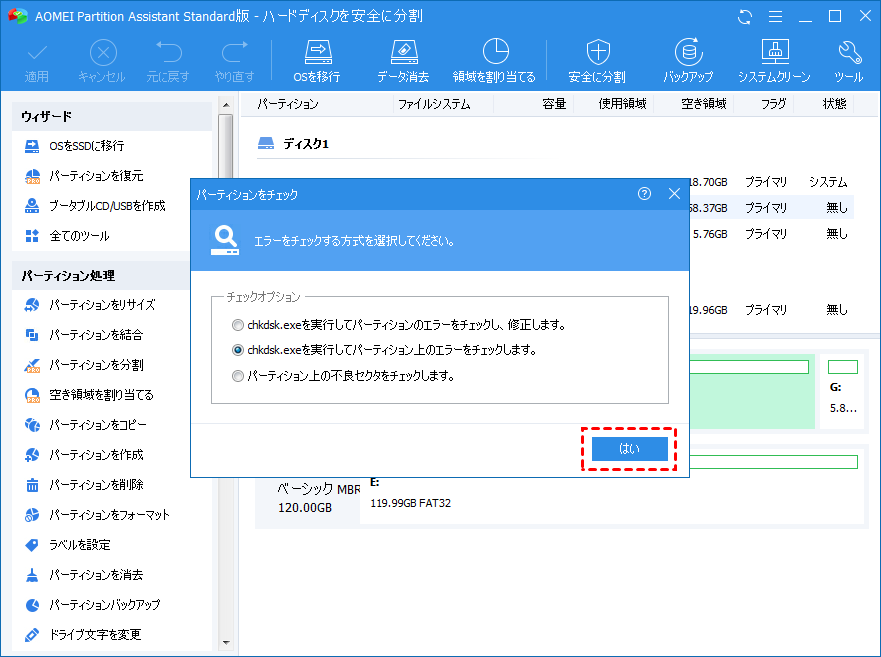This screenshot has height=657, width=881.
Task: Click the キャンセル toolbar icon
Action: [x=102, y=61]
